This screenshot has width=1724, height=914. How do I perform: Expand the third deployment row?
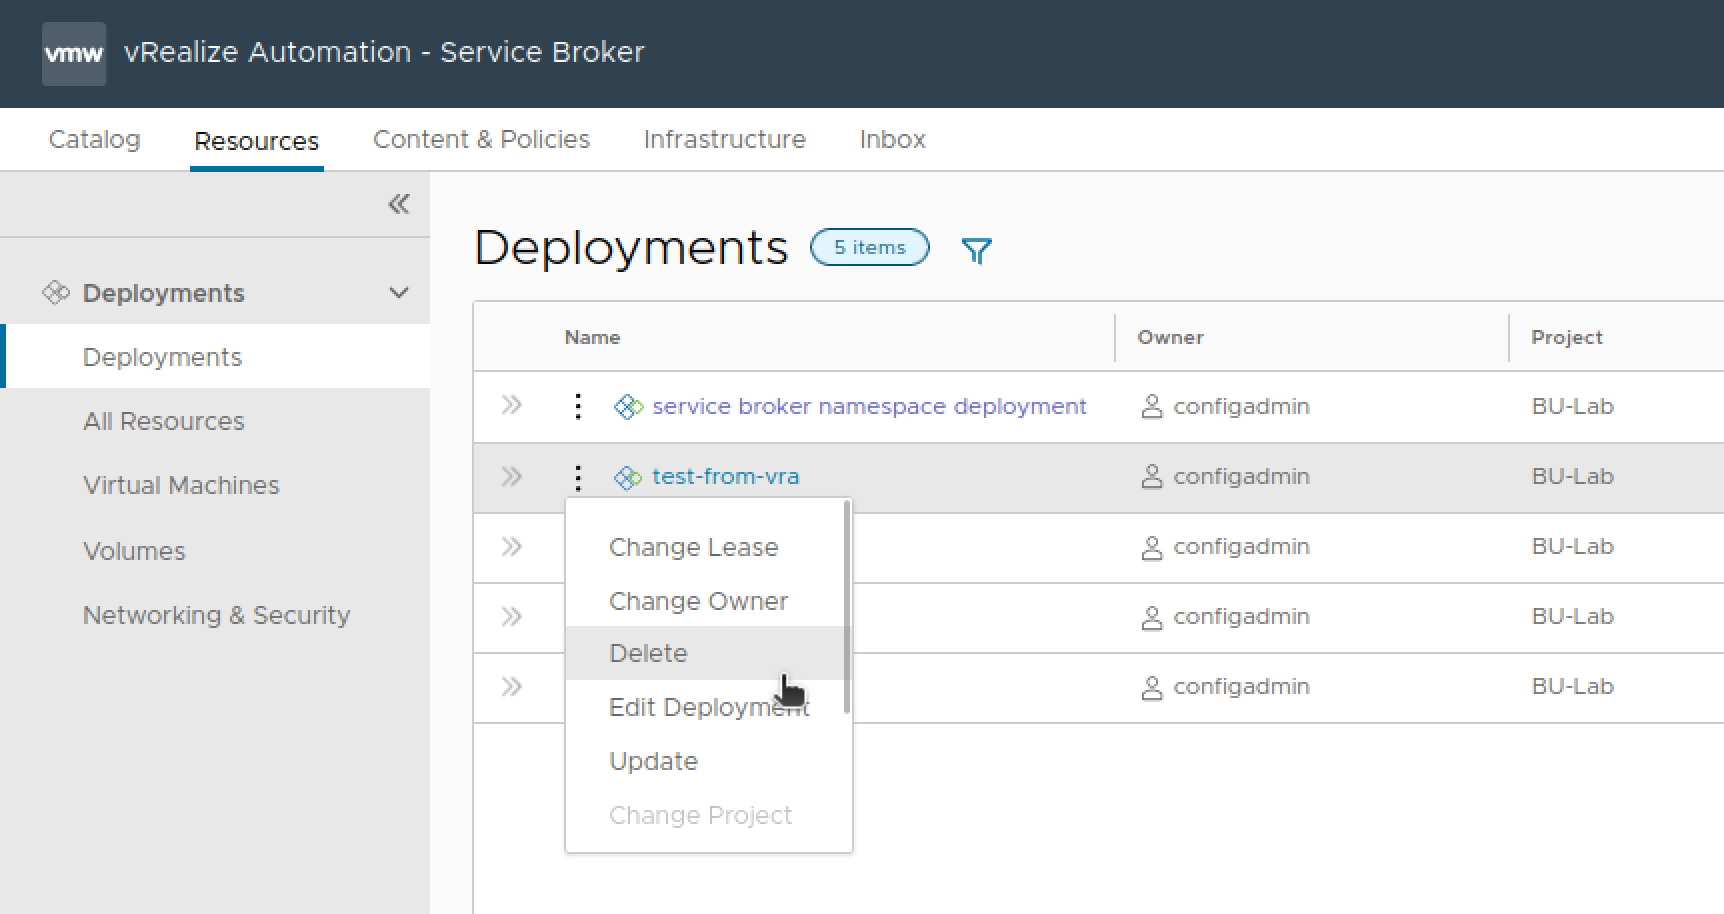point(511,546)
